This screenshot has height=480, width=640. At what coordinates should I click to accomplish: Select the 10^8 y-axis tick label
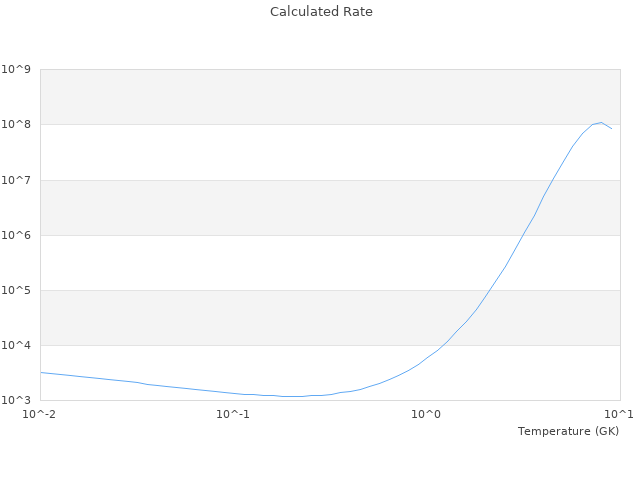coord(17,125)
